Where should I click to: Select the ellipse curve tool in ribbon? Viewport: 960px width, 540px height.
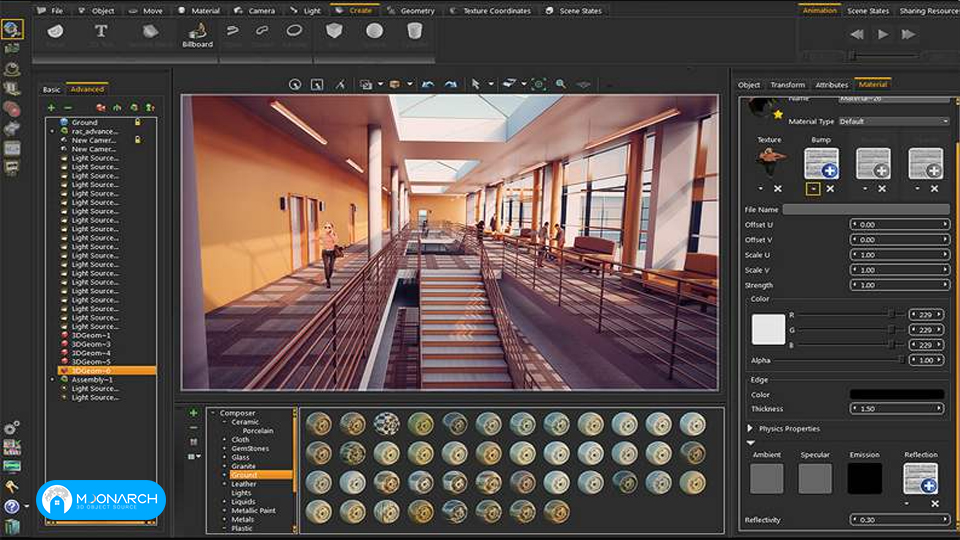pyautogui.click(x=294, y=31)
